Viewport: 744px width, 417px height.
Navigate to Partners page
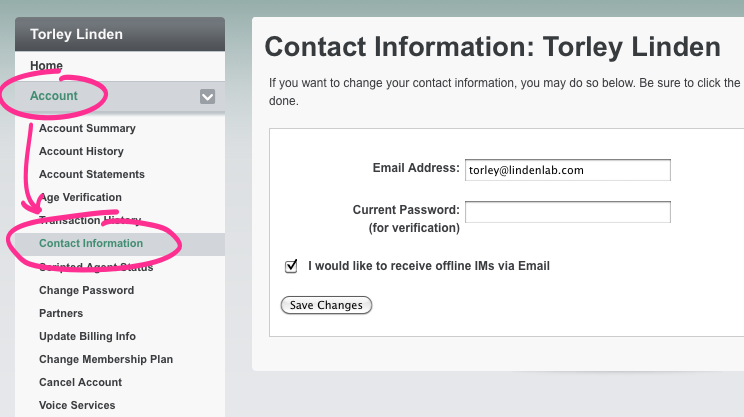click(x=61, y=313)
